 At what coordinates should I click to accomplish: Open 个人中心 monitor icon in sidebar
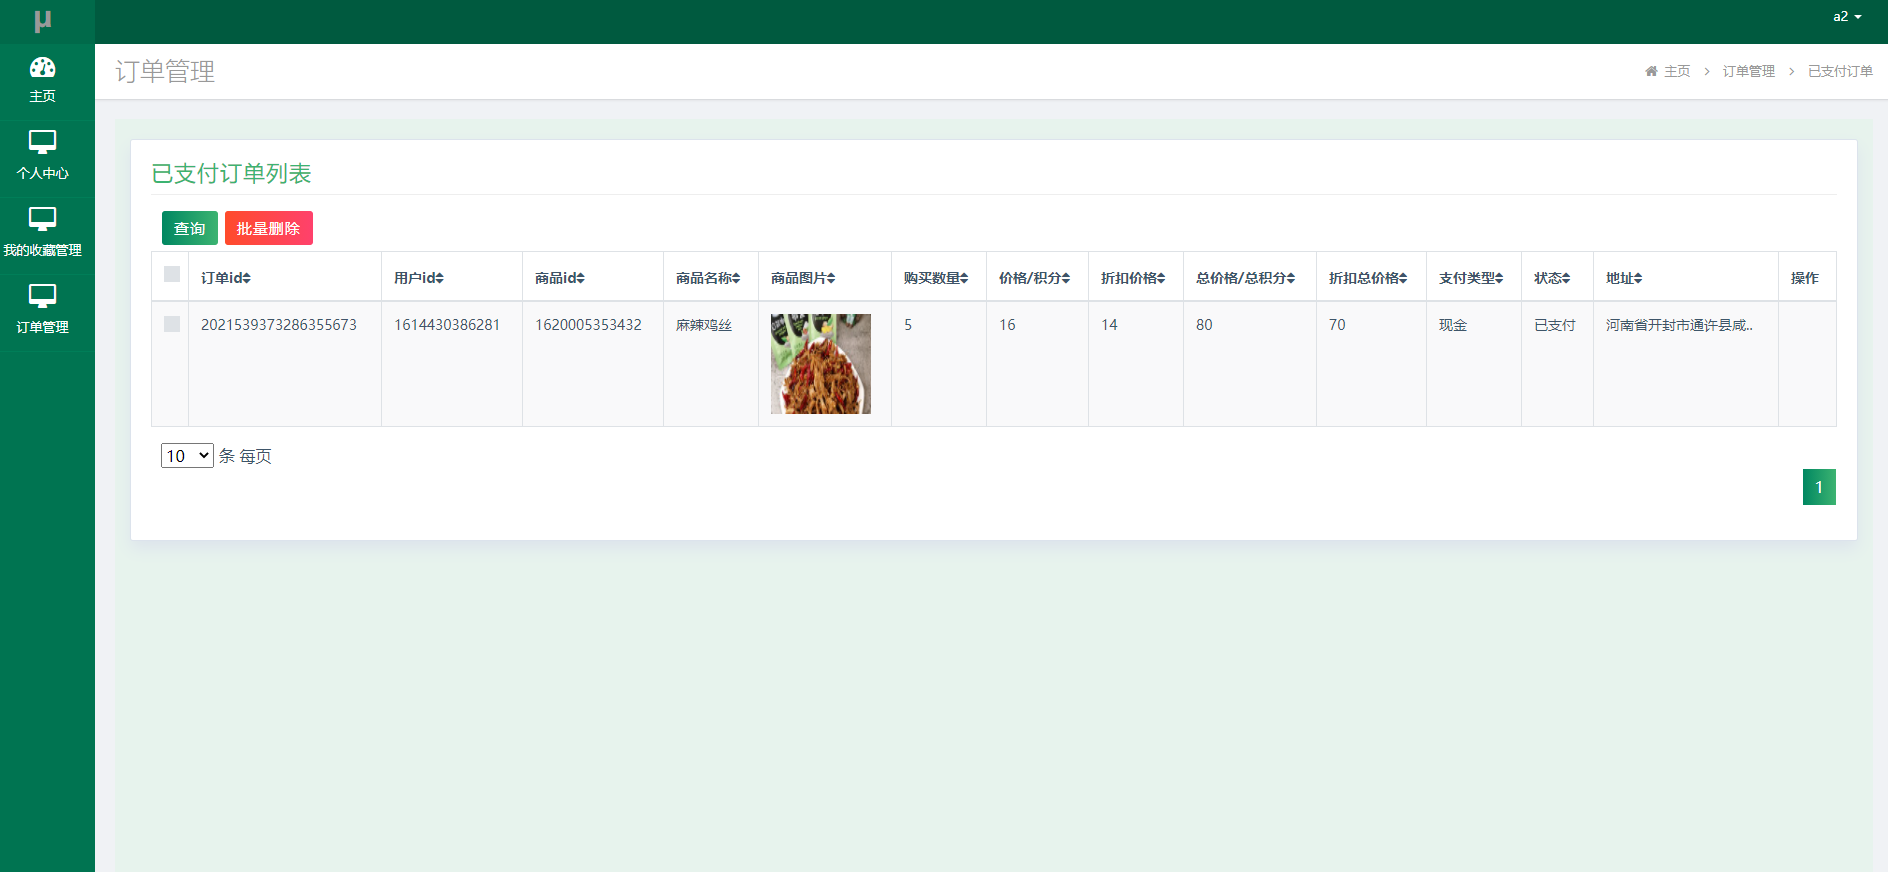[42, 142]
